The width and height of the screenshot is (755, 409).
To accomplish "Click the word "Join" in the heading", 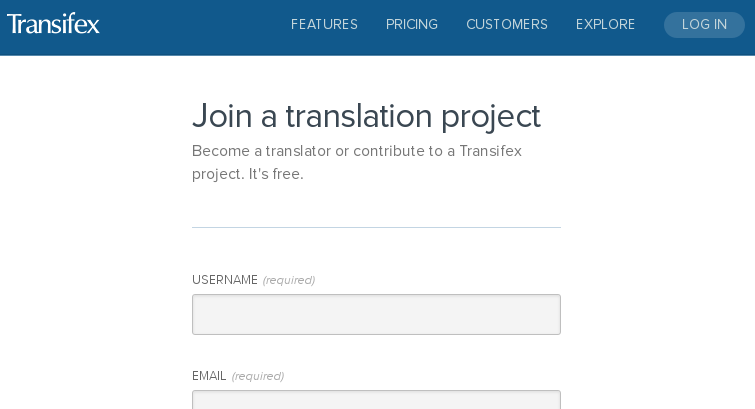I will point(222,116).
